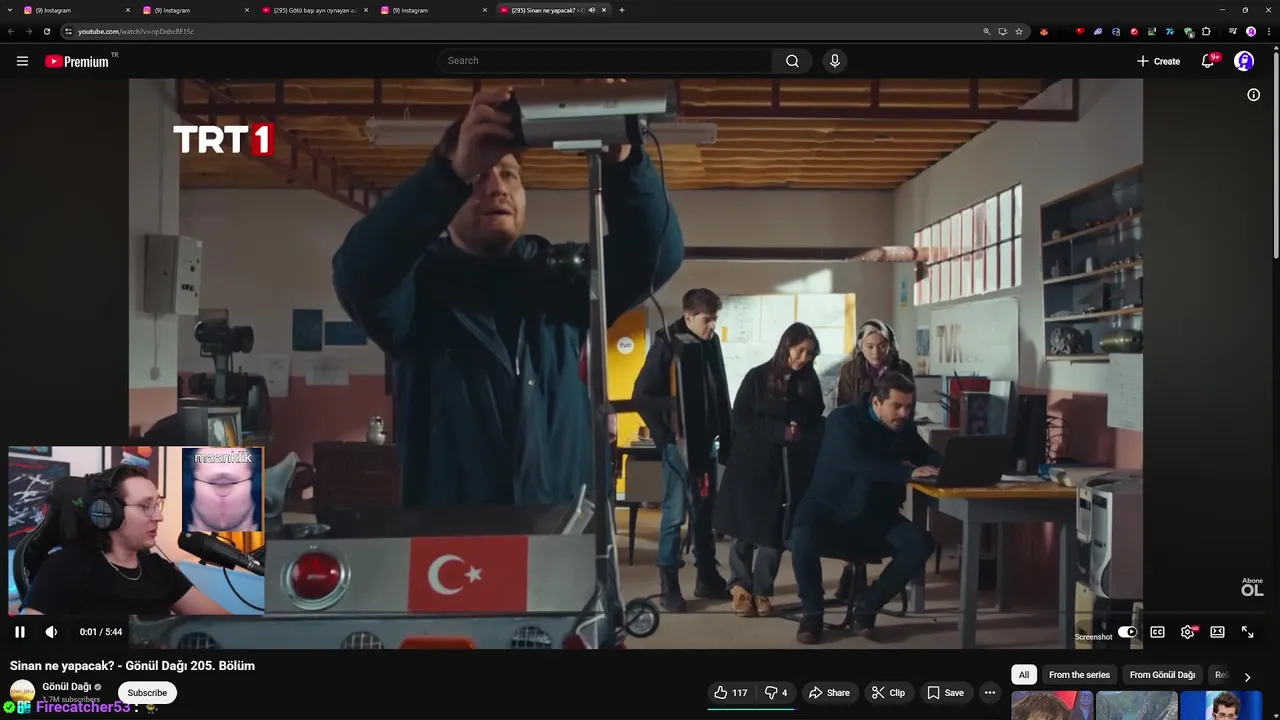Viewport: 1280px width, 720px height.
Task: Click the 0:01 / 5:44 time display
Action: pyautogui.click(x=101, y=632)
